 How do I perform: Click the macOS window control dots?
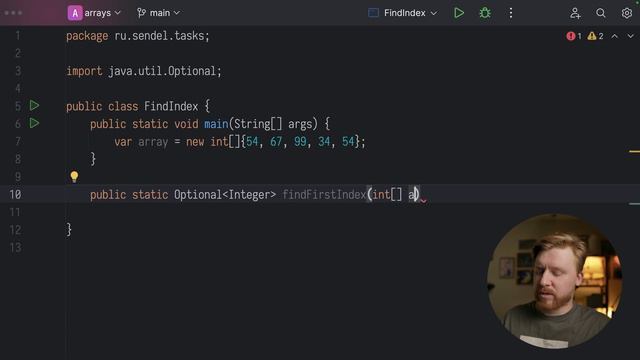tap(13, 13)
